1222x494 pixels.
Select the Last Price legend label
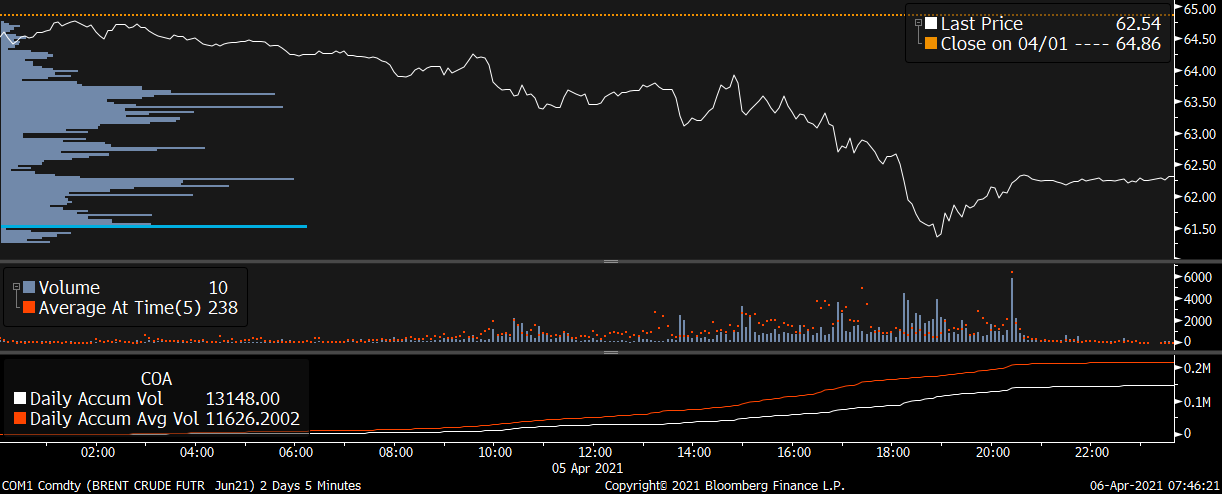pyautogui.click(x=982, y=24)
